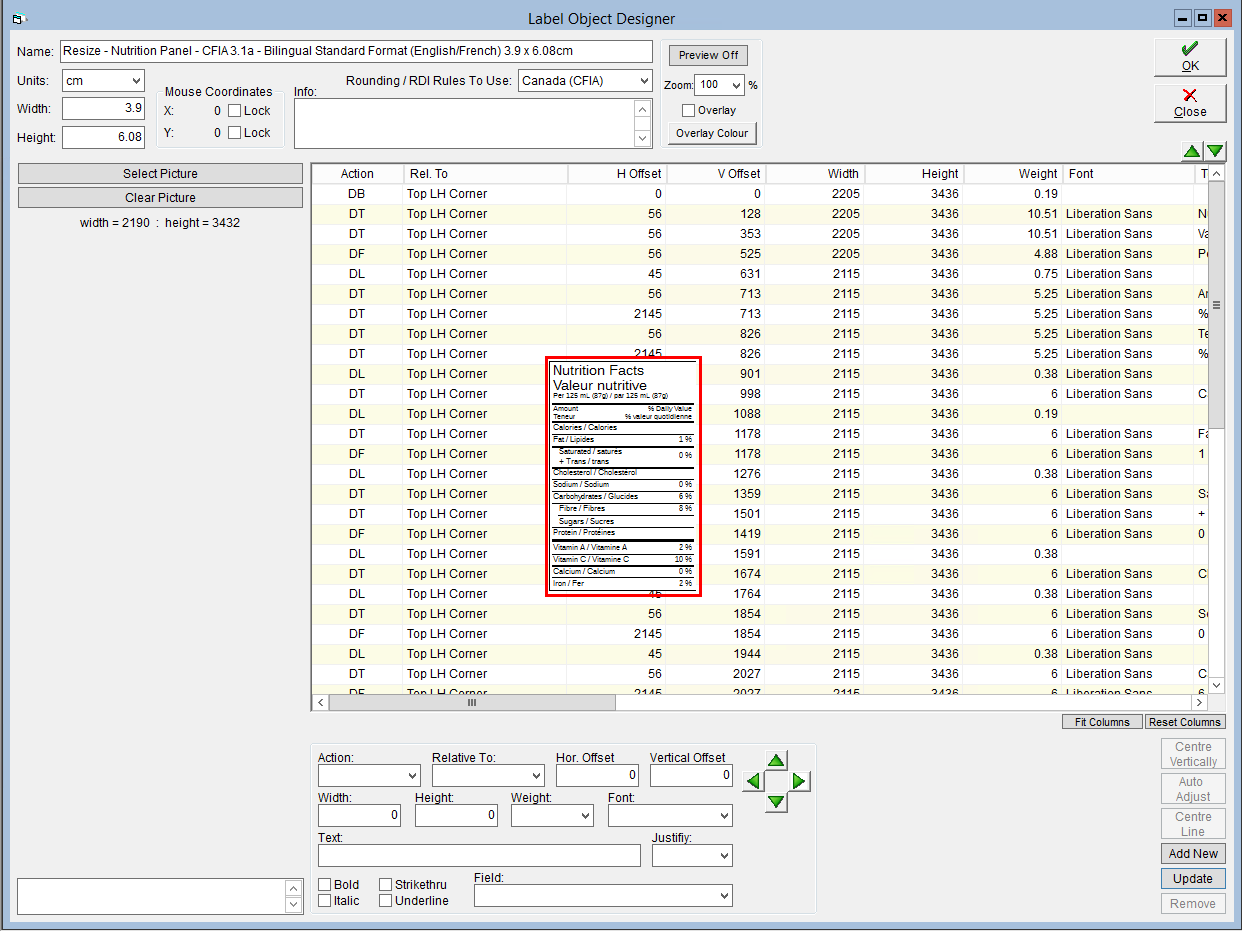Screen dimensions: 1242x932
Task: Check the Bold checkbox
Action: point(325,885)
